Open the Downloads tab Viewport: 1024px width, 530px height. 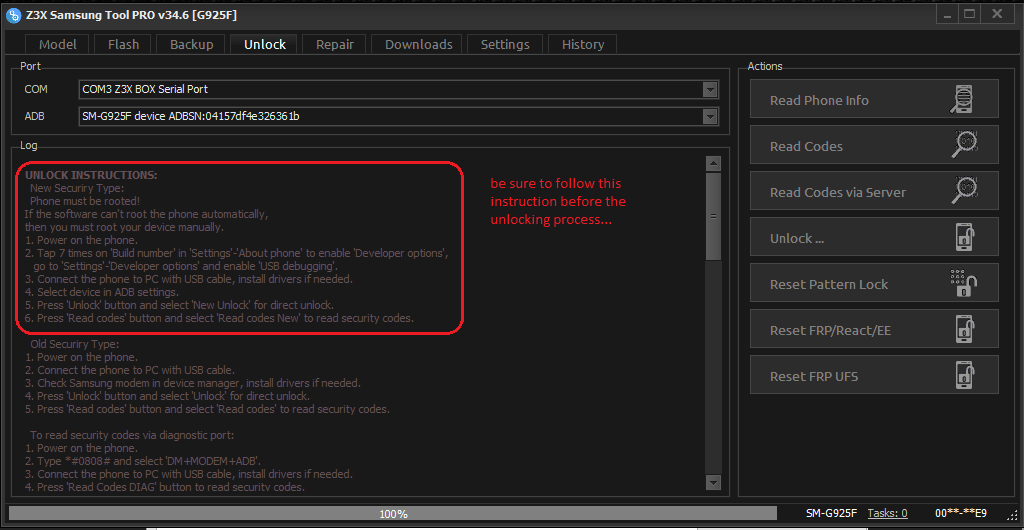click(419, 44)
